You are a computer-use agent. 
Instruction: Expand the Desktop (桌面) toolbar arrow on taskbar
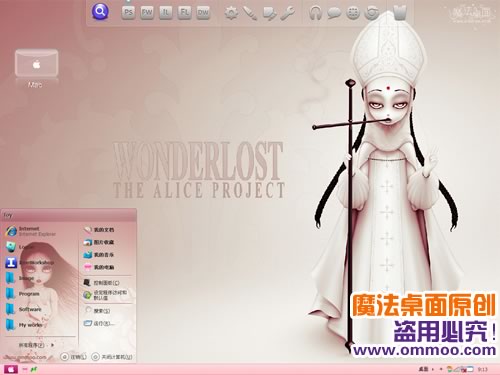click(x=433, y=369)
